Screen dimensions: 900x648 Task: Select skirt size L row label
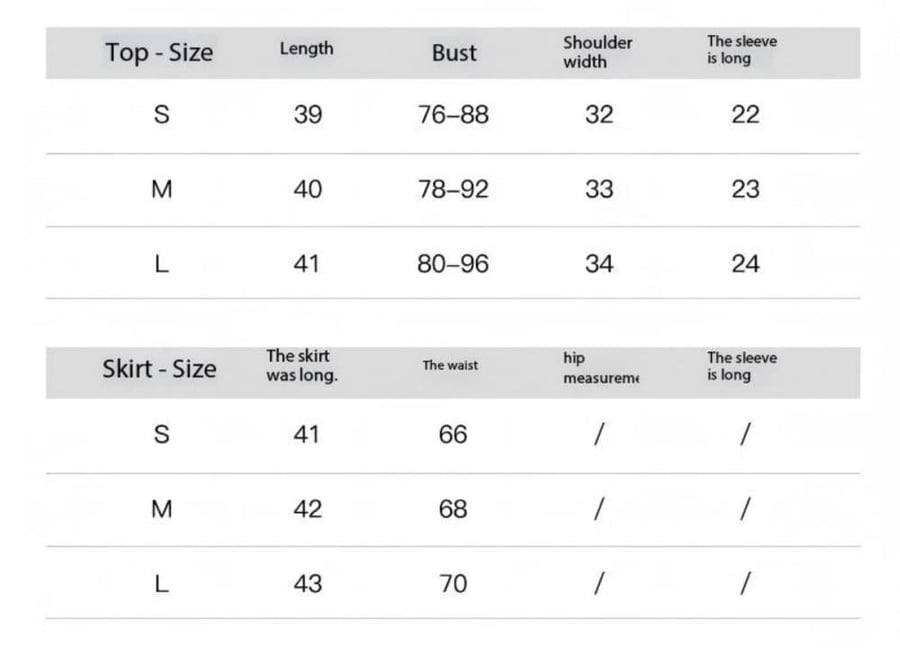tap(162, 584)
